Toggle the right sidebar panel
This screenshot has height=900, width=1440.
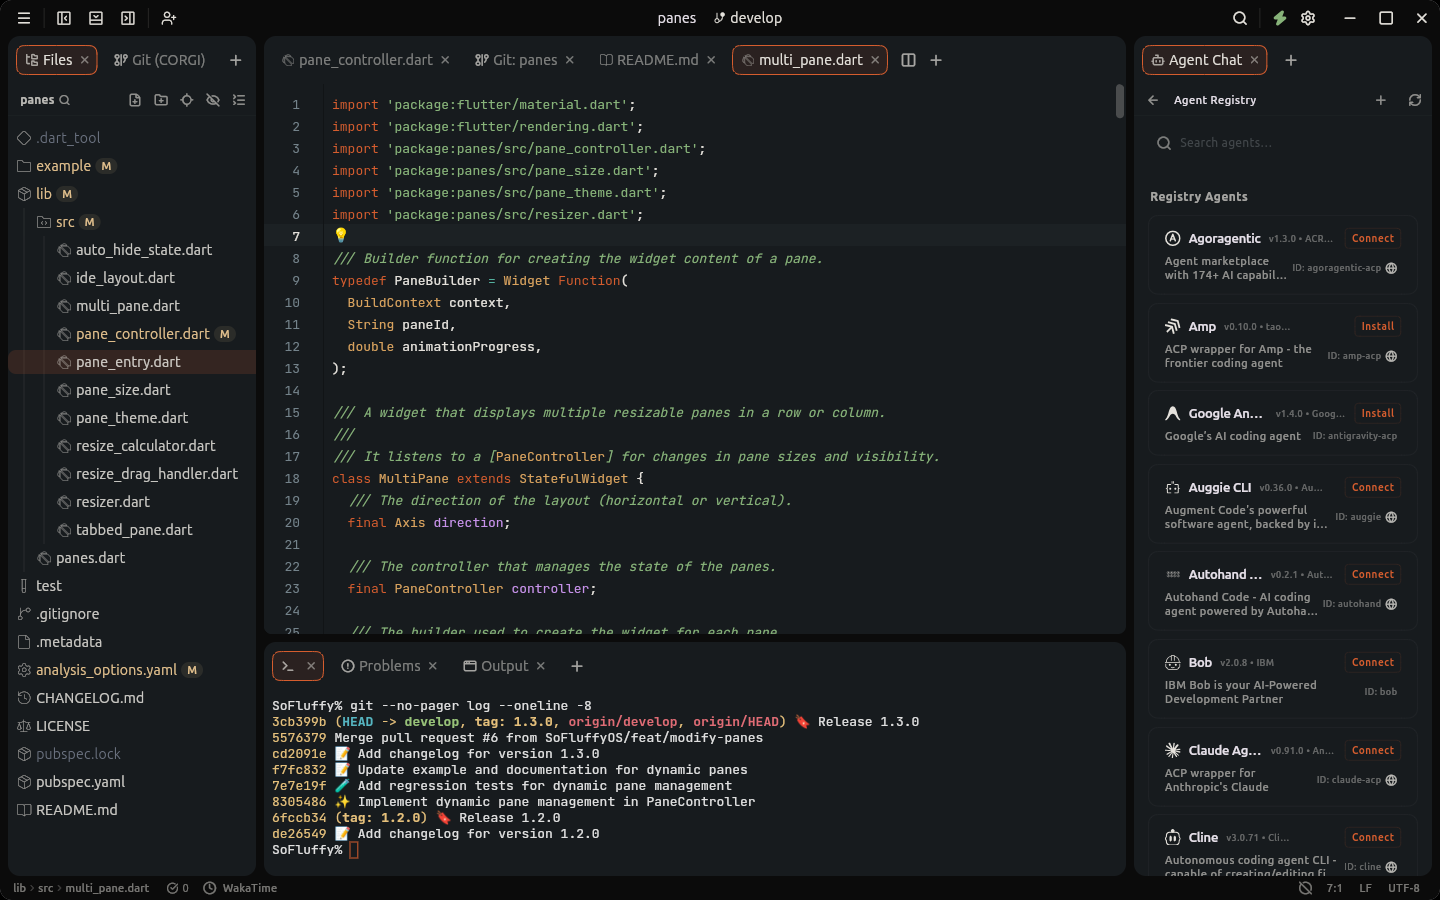128,18
